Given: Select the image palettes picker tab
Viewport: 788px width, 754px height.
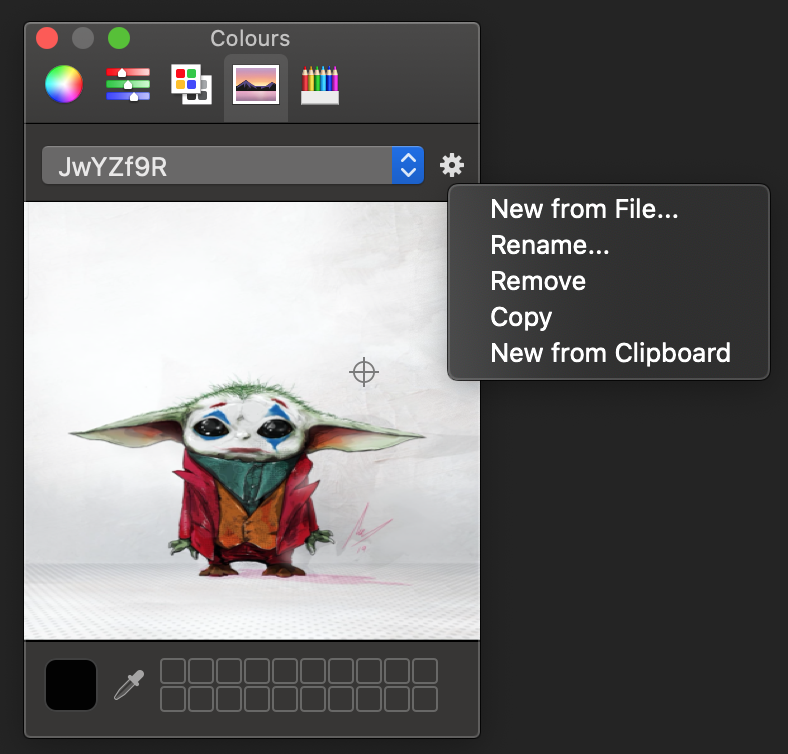Looking at the screenshot, I should pyautogui.click(x=256, y=84).
